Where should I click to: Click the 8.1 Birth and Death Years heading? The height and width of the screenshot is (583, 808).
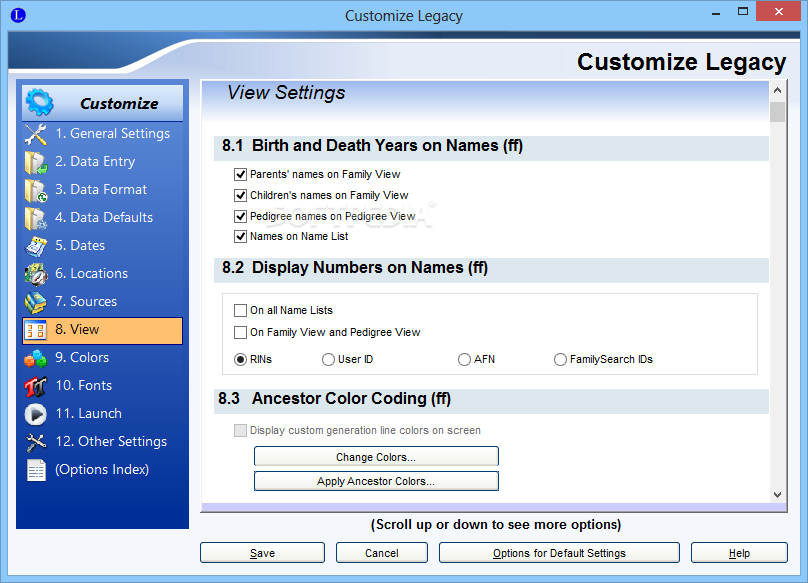coord(372,146)
